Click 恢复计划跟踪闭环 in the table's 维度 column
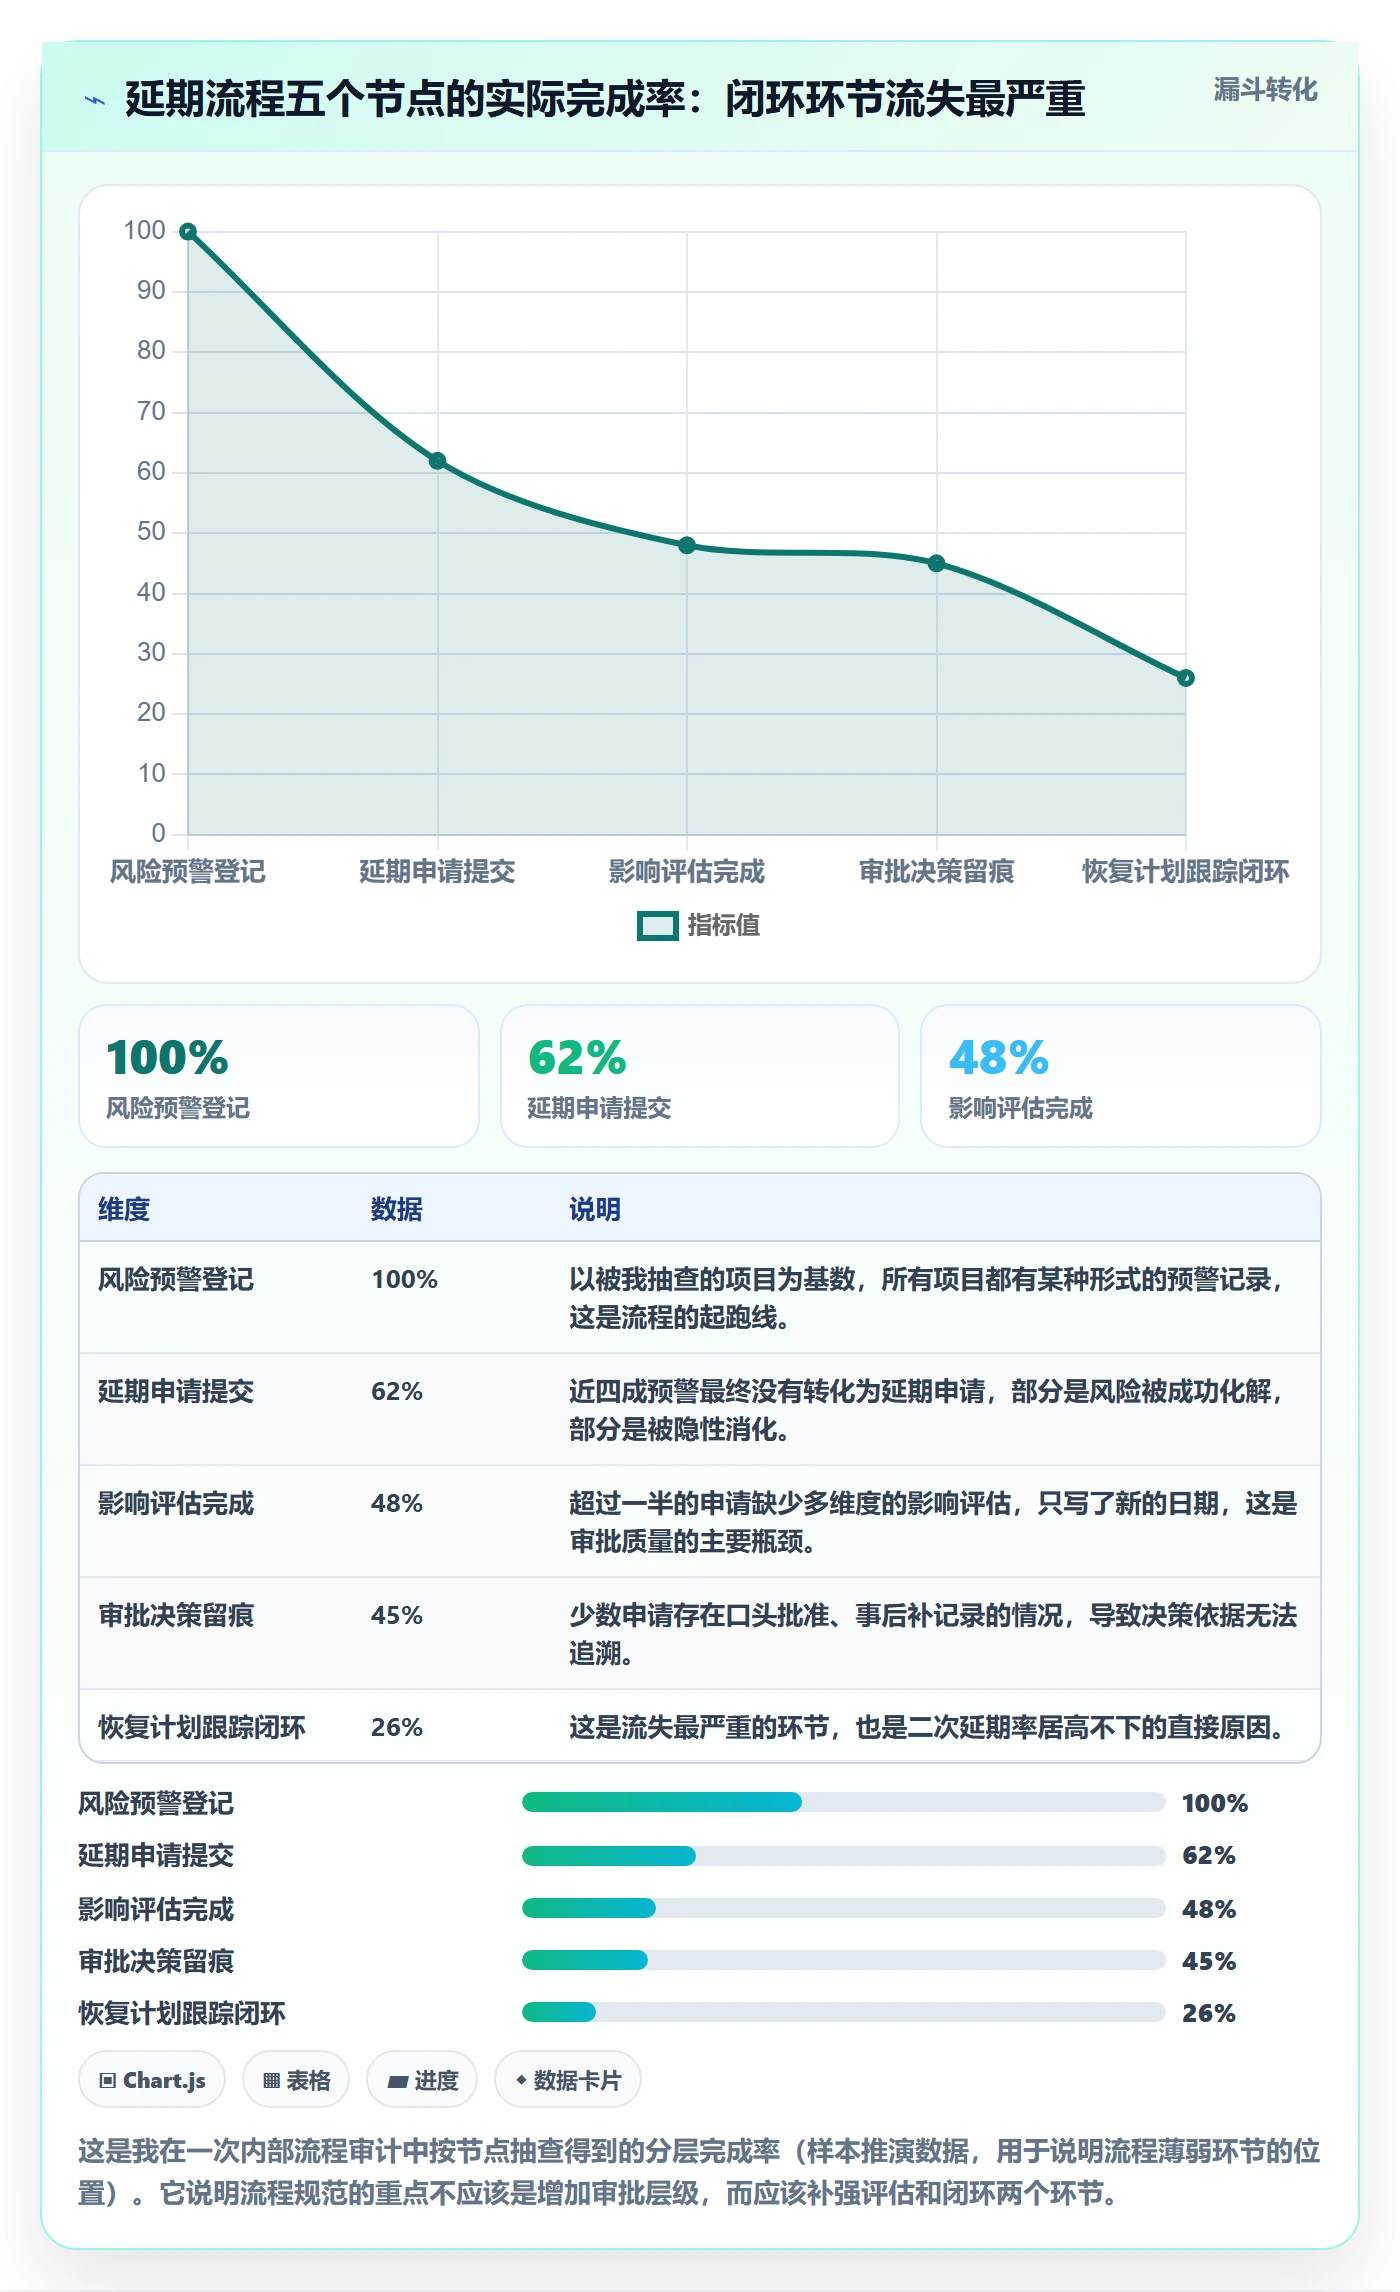The width and height of the screenshot is (1400, 2292). click(x=202, y=1727)
